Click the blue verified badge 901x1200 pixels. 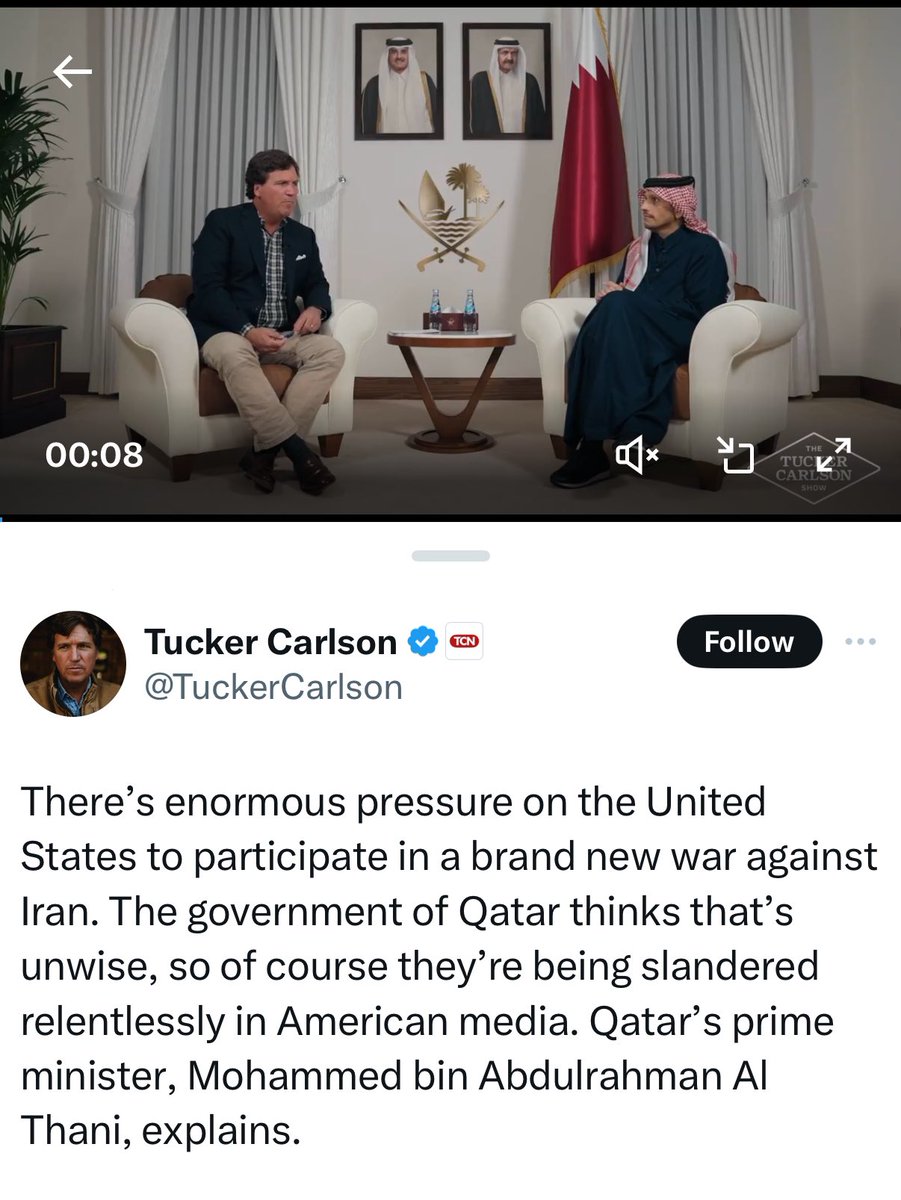422,642
